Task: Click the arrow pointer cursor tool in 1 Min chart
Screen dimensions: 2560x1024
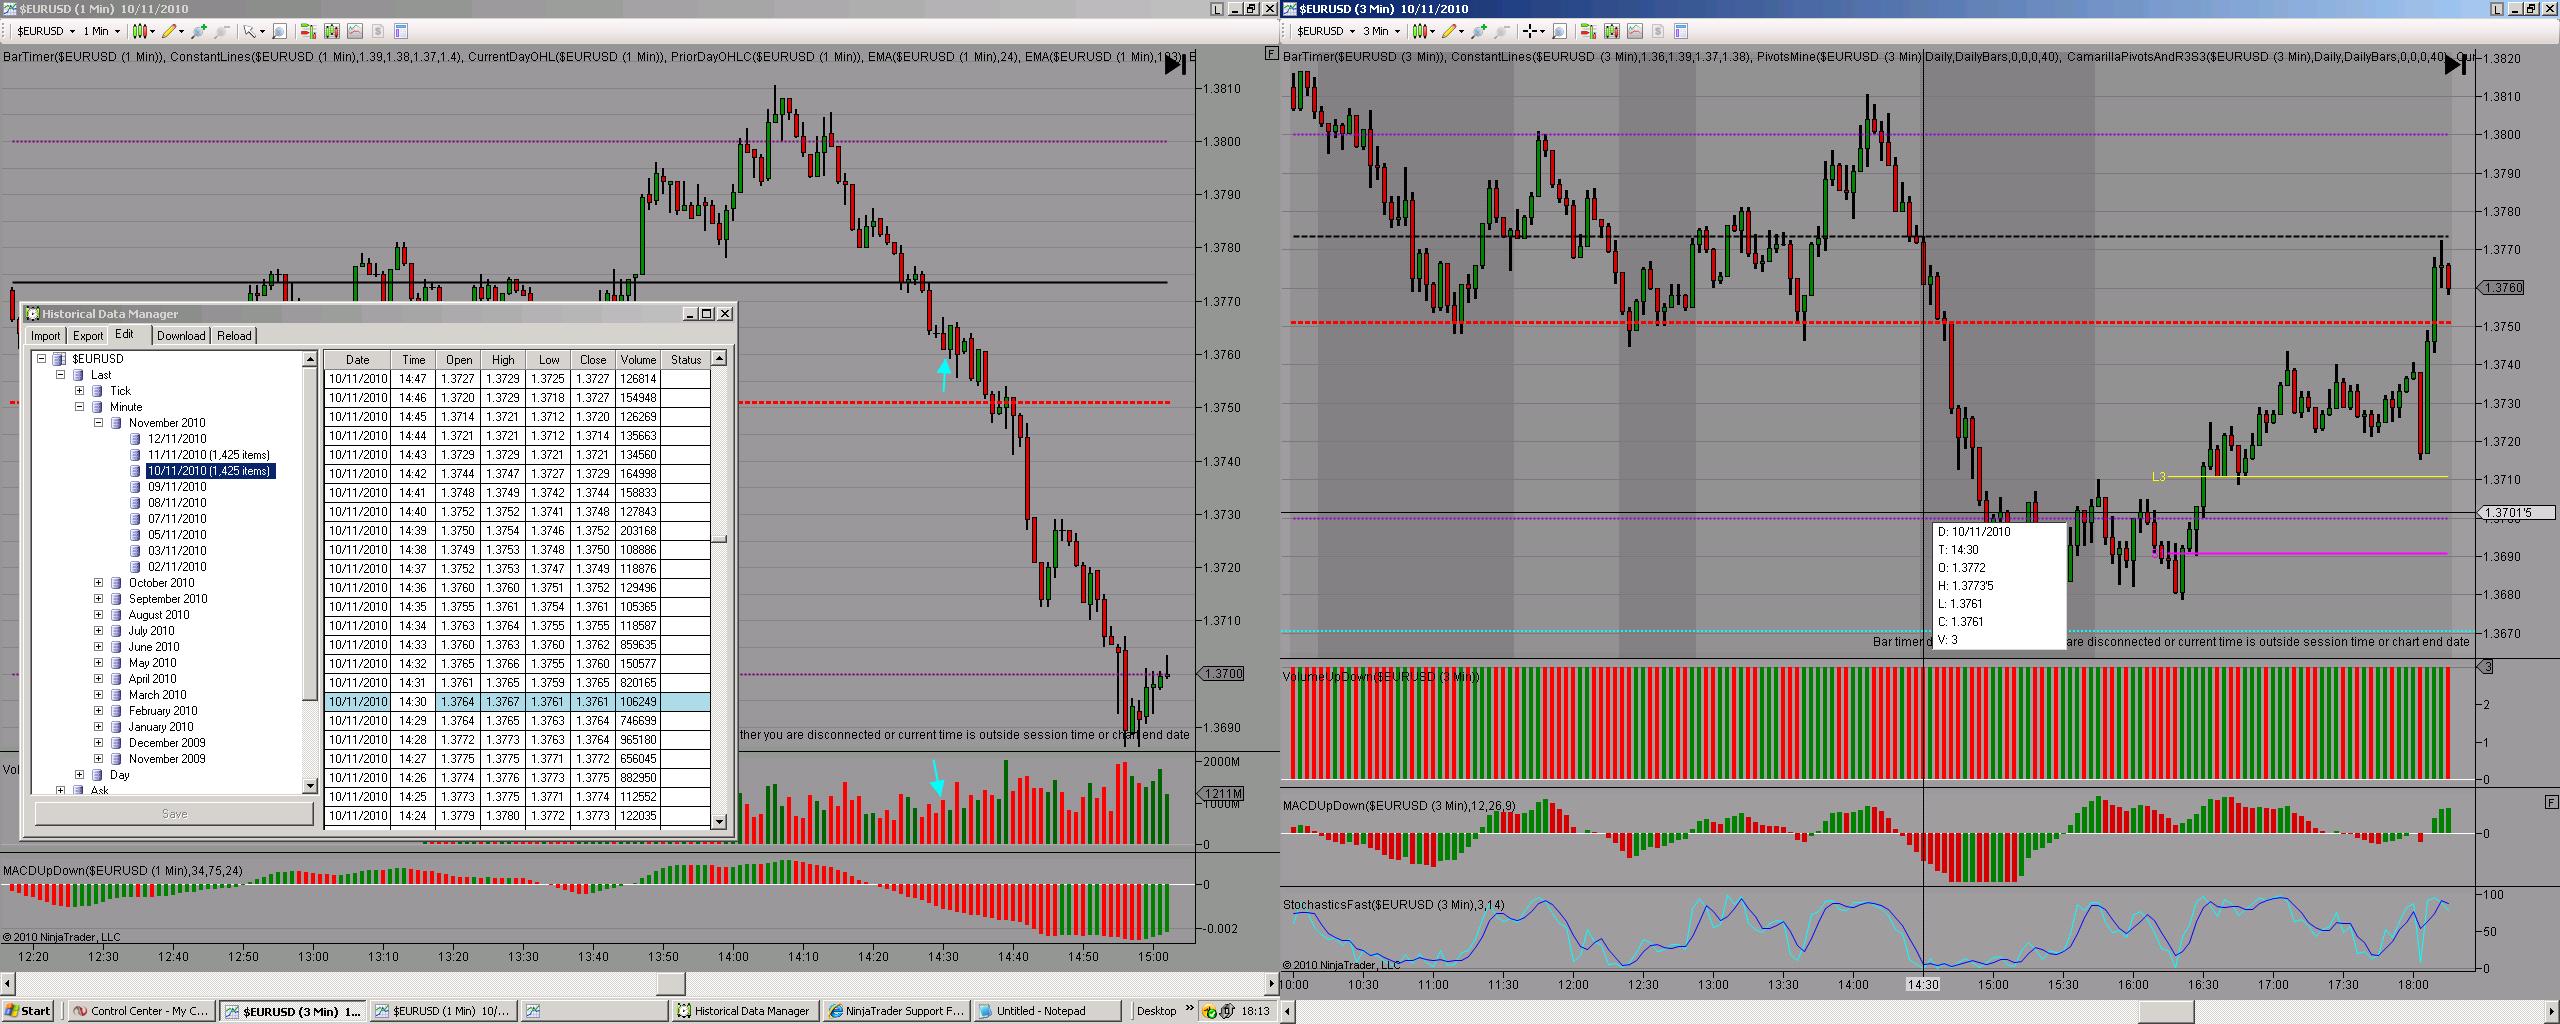Action: (250, 32)
